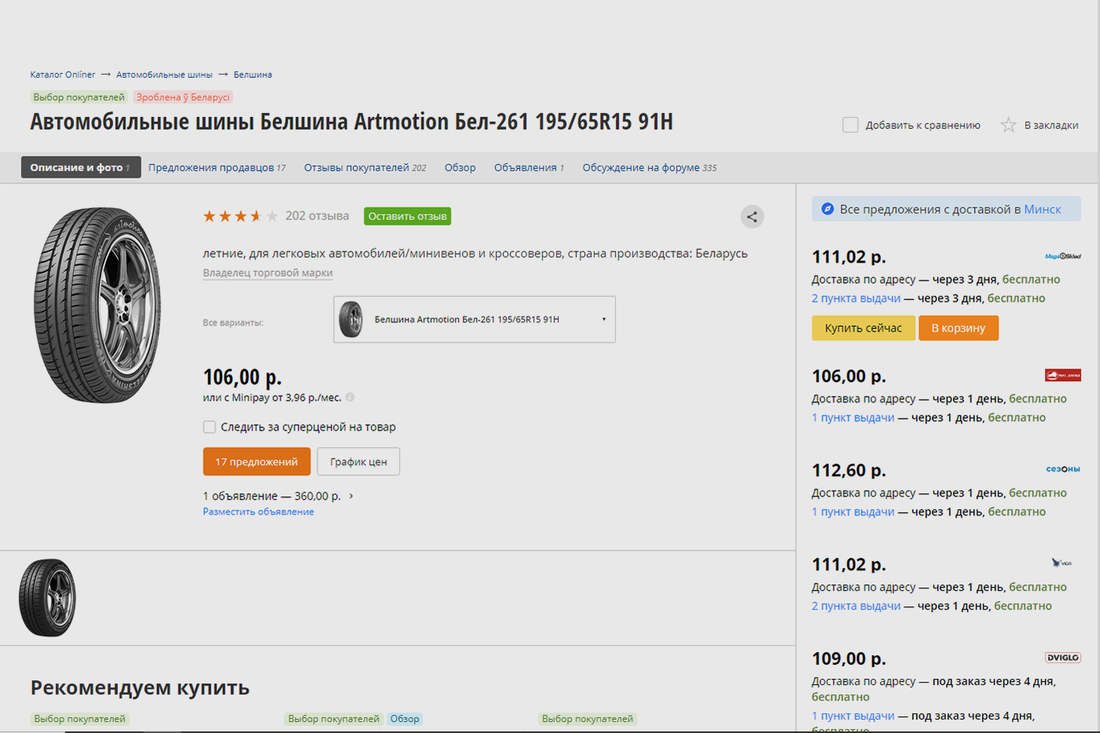Click the share icon button

[752, 216]
